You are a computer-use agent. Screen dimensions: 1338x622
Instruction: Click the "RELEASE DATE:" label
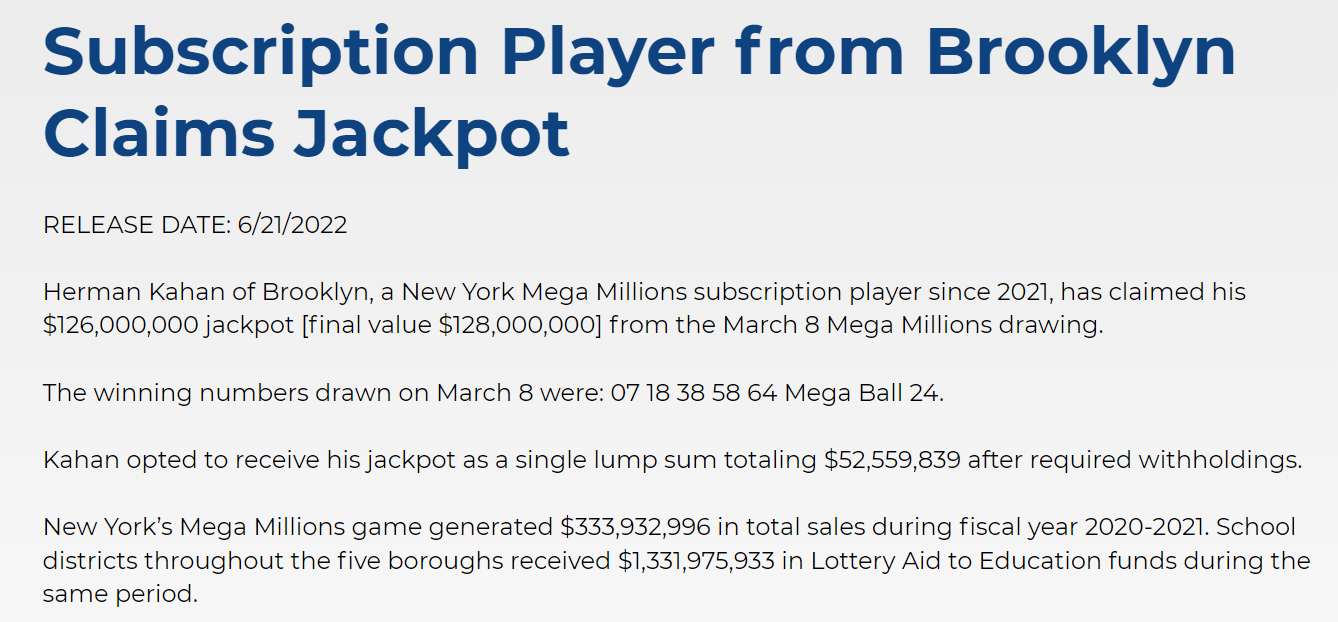click(x=137, y=225)
